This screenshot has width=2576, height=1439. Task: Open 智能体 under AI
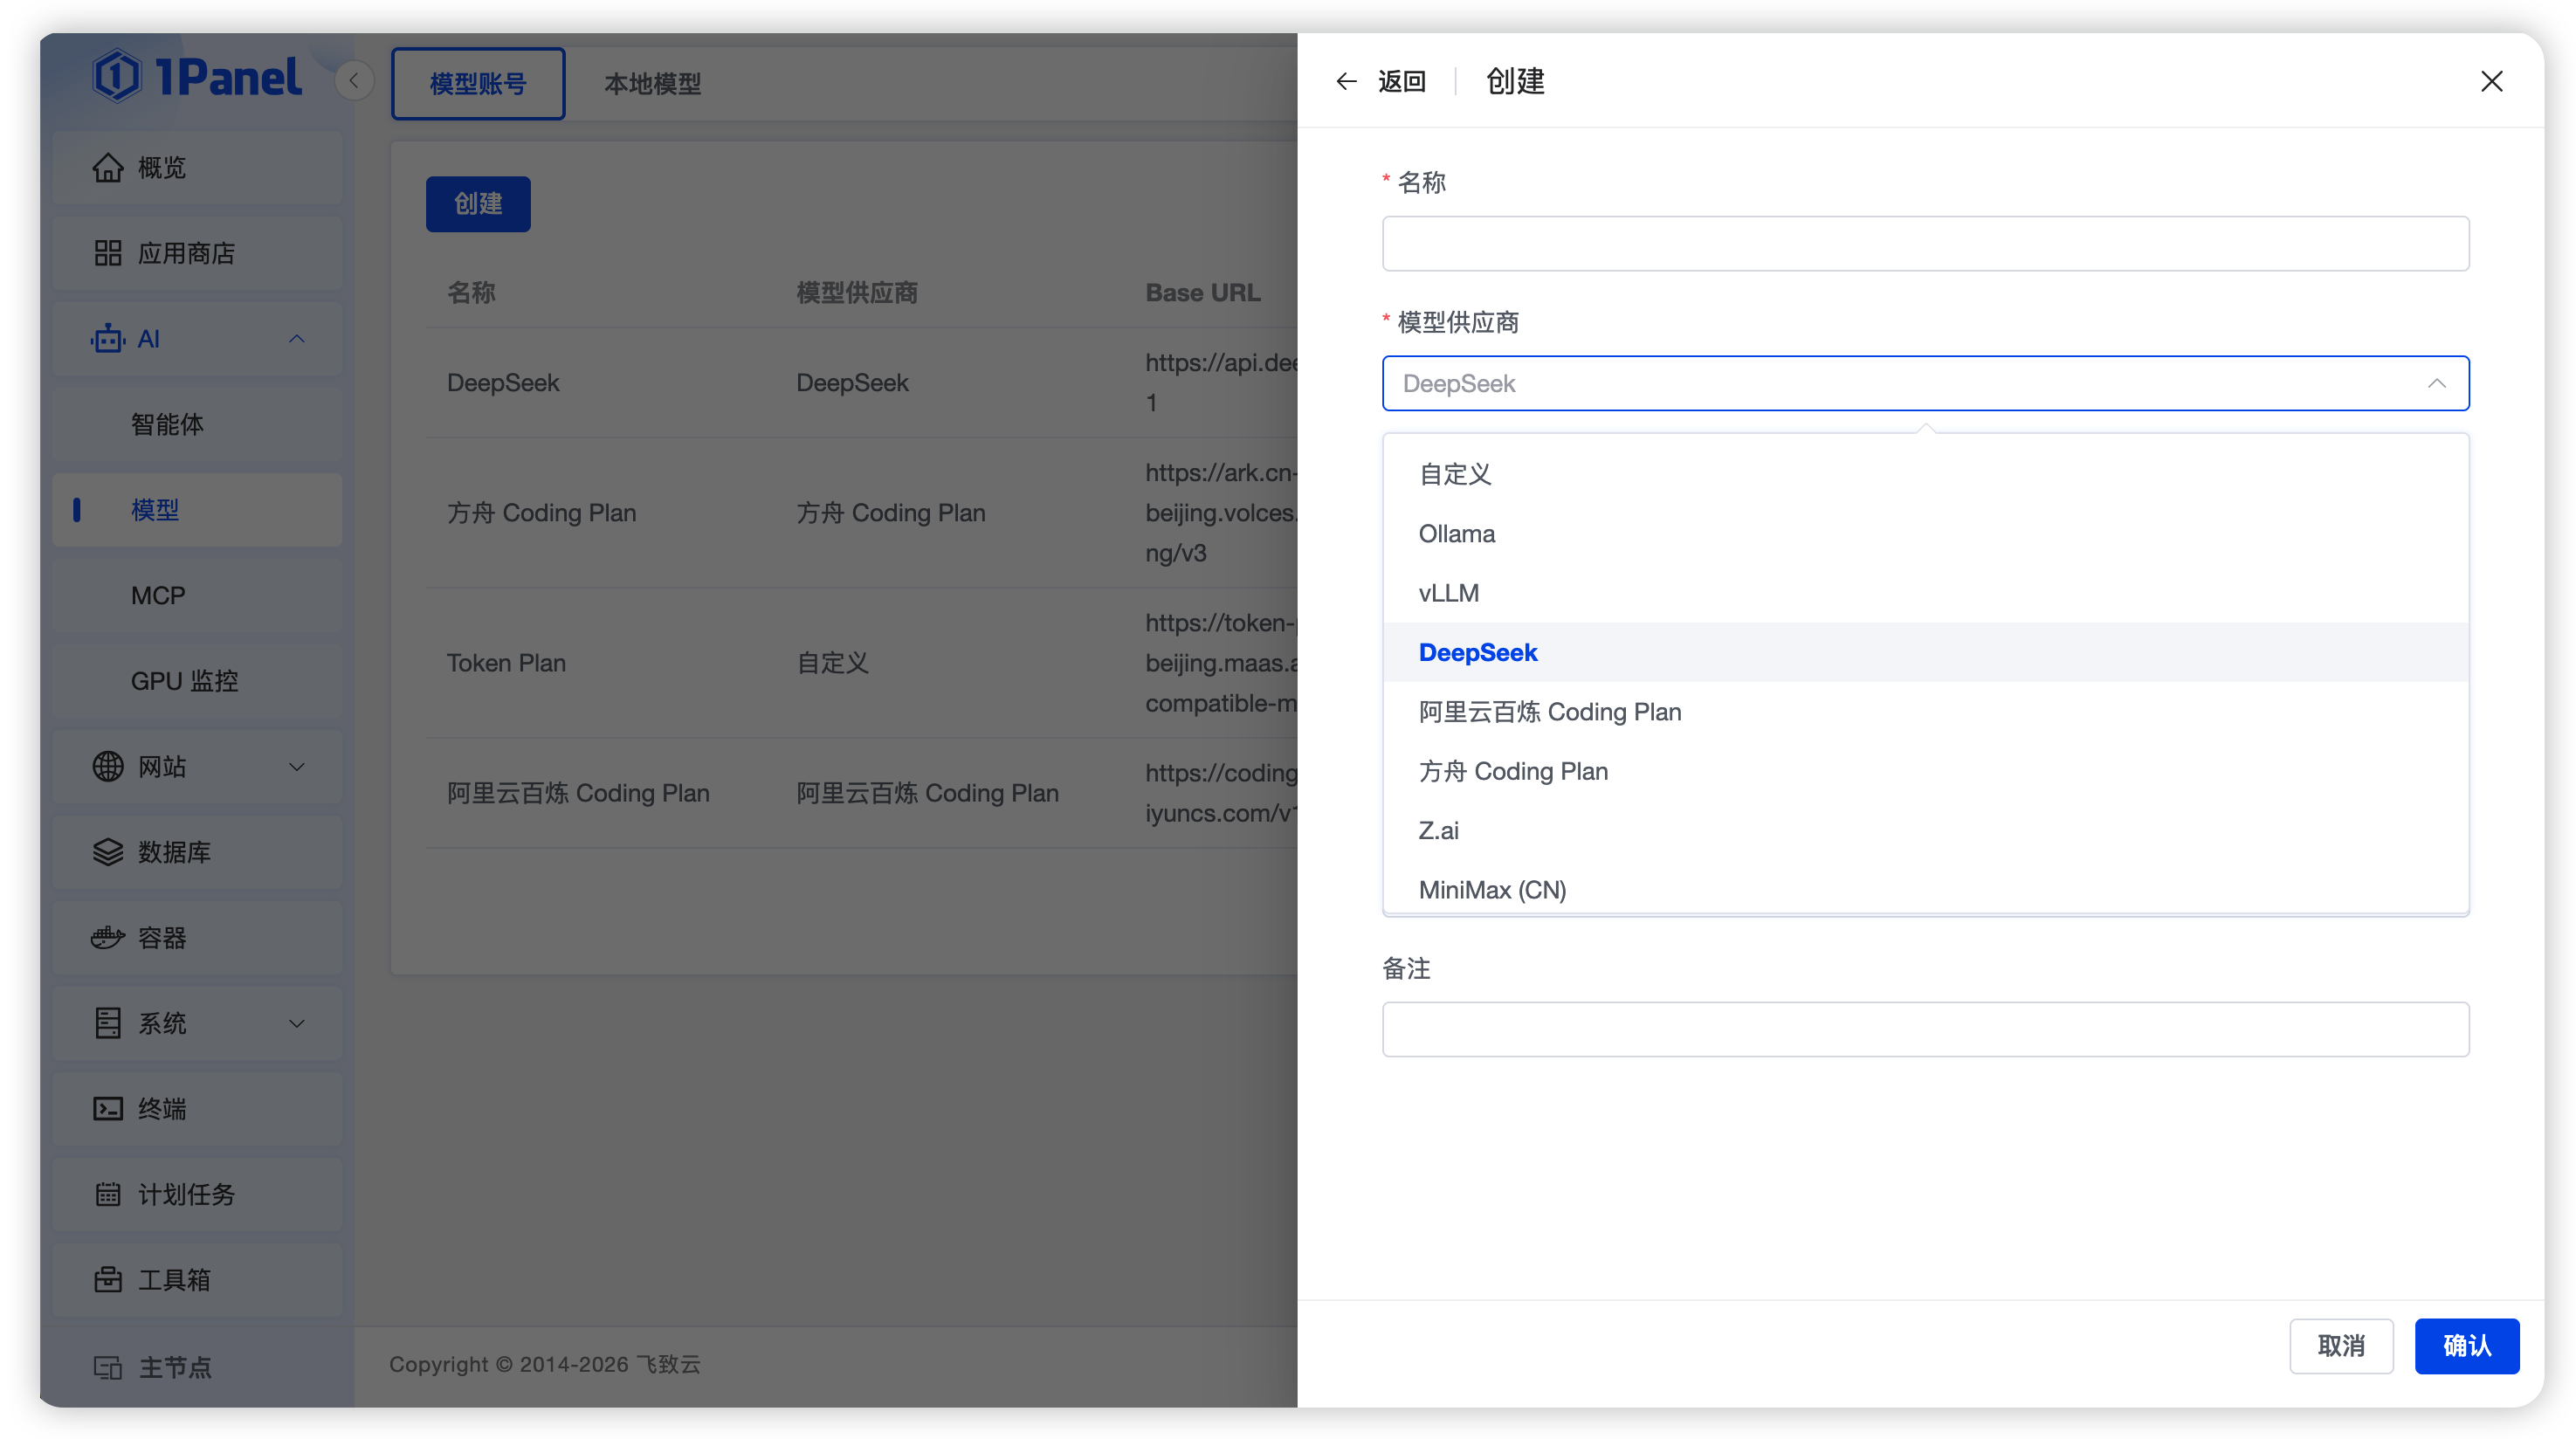coord(197,424)
